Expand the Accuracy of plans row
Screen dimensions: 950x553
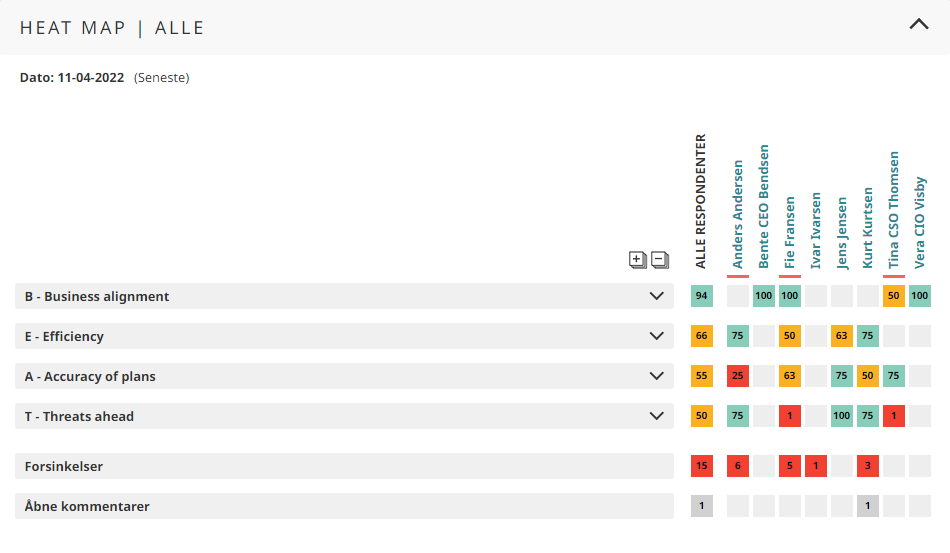pyautogui.click(x=657, y=376)
